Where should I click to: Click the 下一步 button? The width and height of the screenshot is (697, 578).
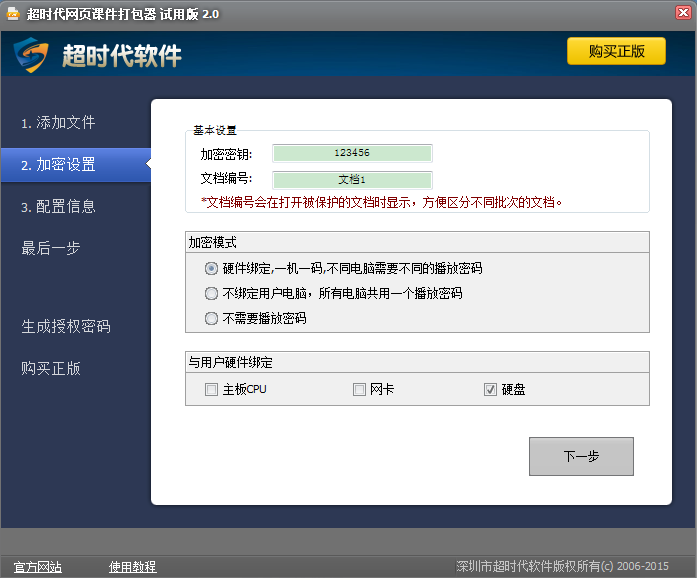click(581, 456)
